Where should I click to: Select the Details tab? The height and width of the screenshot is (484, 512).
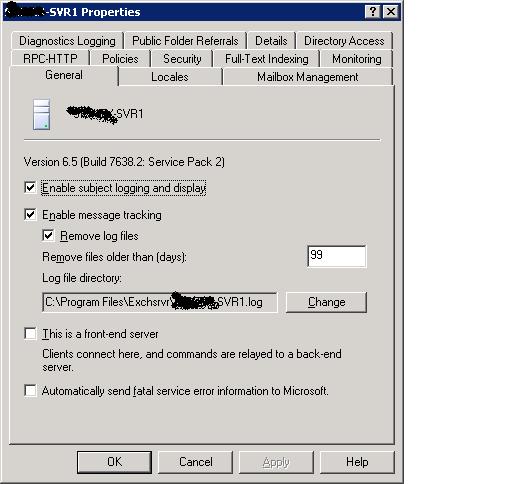[271, 41]
